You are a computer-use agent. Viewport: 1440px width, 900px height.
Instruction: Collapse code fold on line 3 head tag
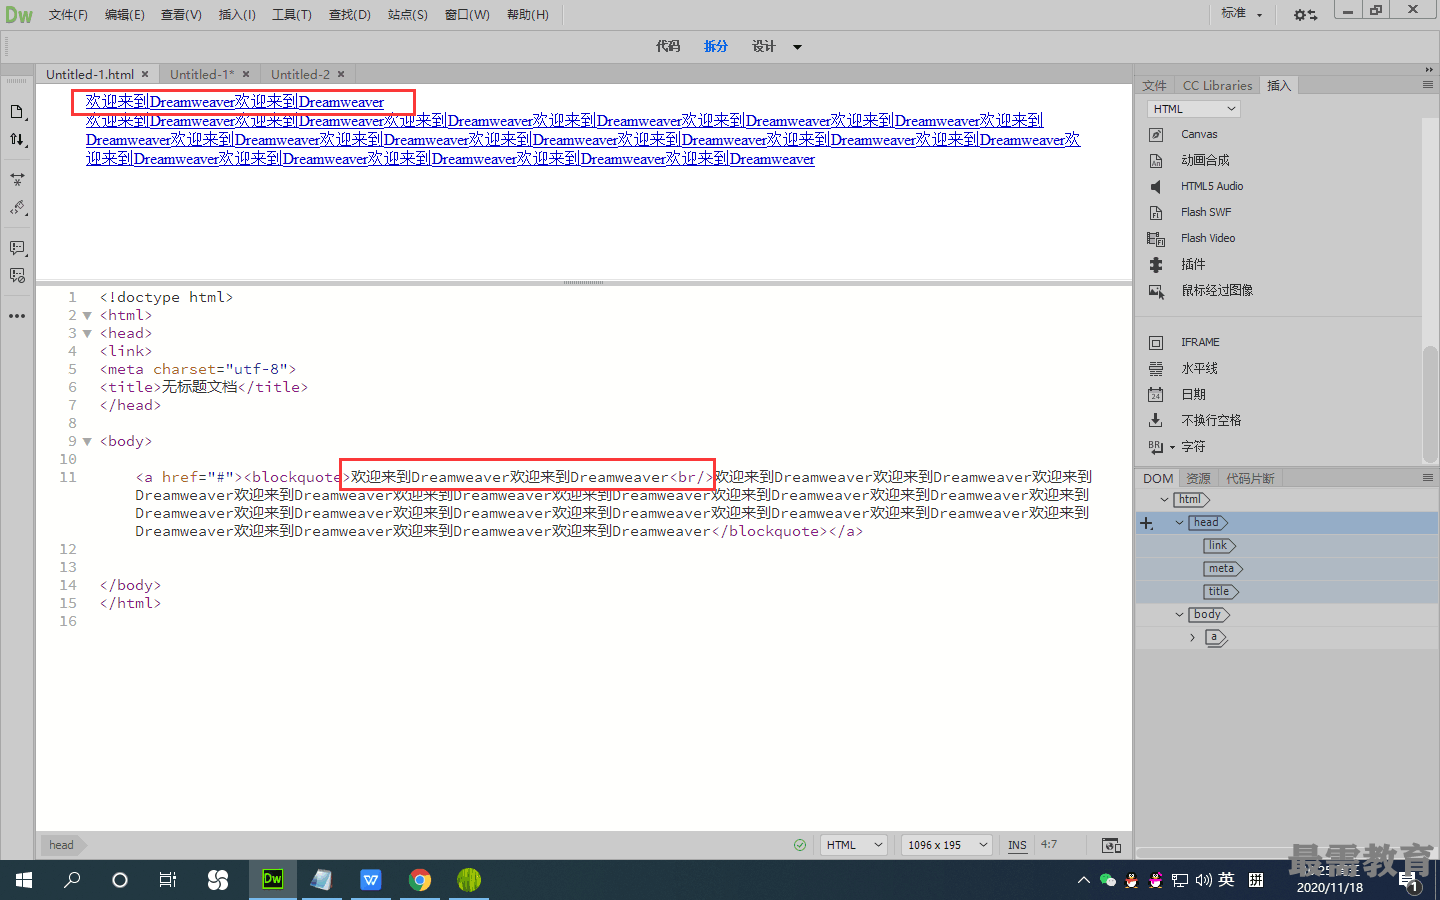tap(87, 334)
